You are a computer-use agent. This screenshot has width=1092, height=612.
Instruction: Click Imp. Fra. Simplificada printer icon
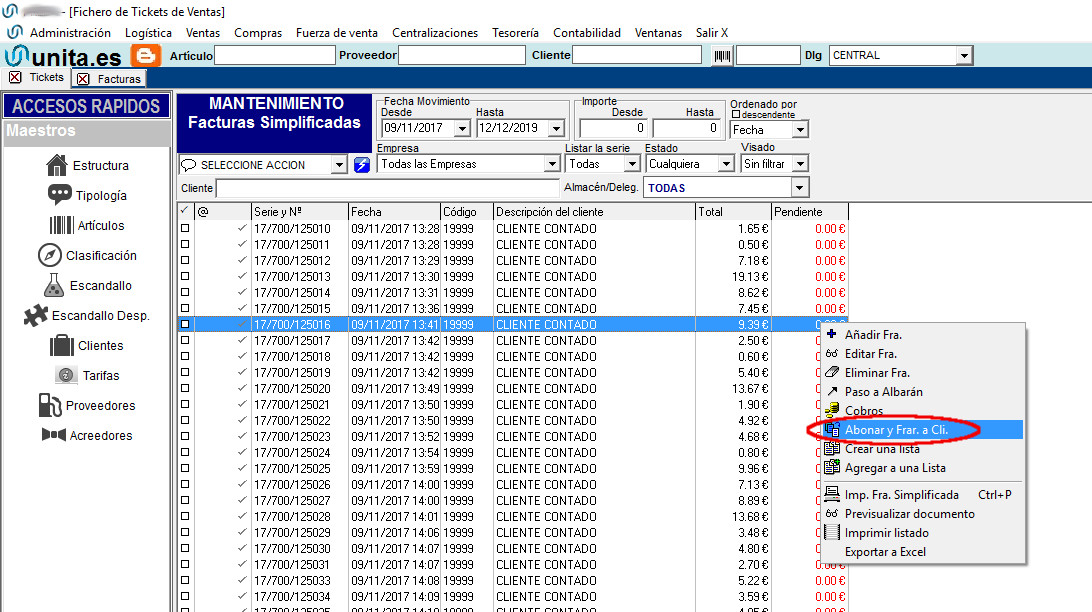tap(832, 494)
